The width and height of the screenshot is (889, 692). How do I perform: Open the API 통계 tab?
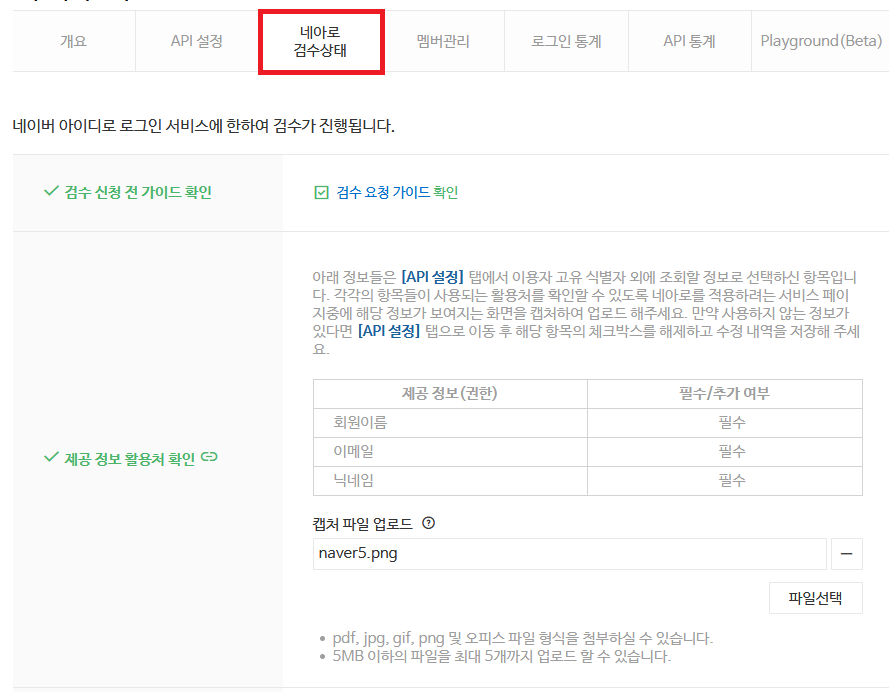[x=689, y=41]
